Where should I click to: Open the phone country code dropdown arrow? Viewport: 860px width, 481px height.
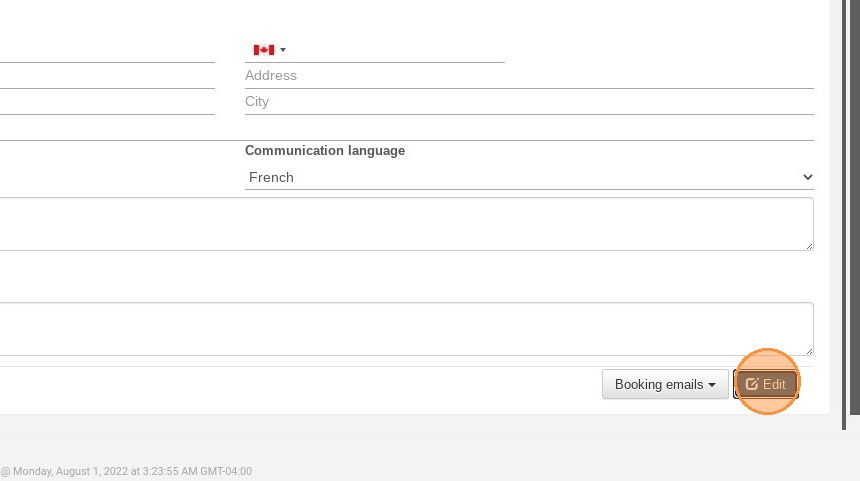(283, 50)
